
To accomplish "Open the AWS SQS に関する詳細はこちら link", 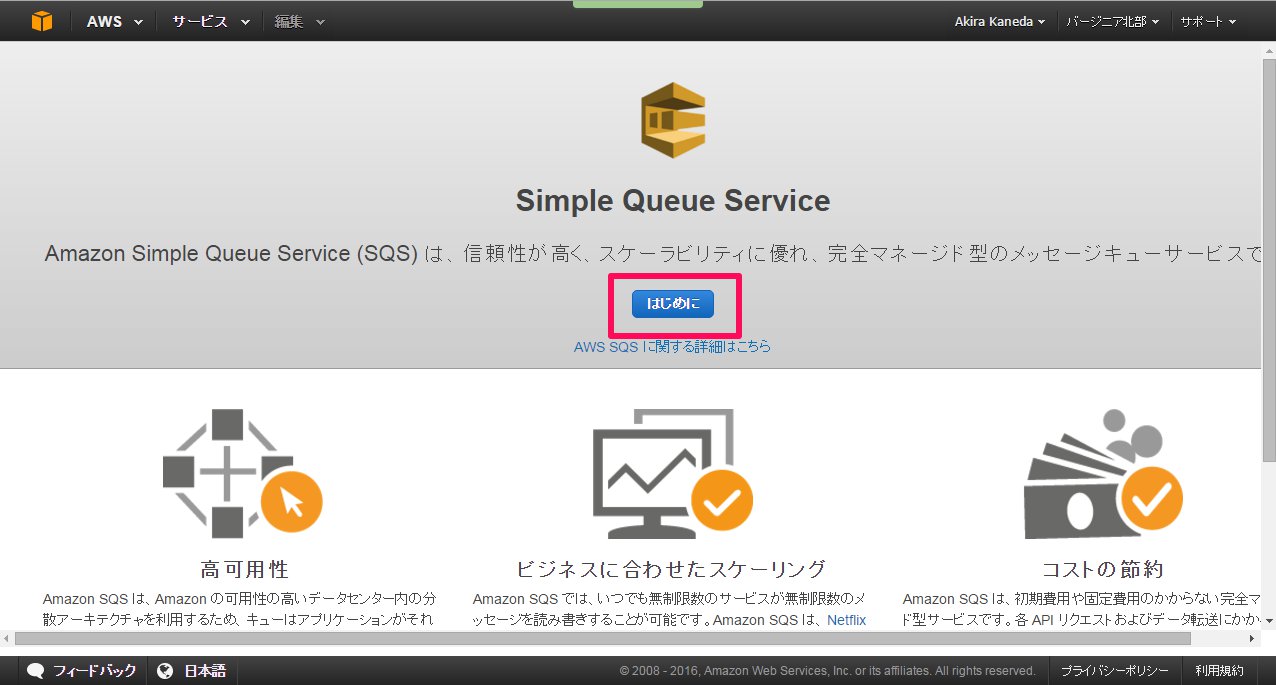I will pyautogui.click(x=672, y=347).
